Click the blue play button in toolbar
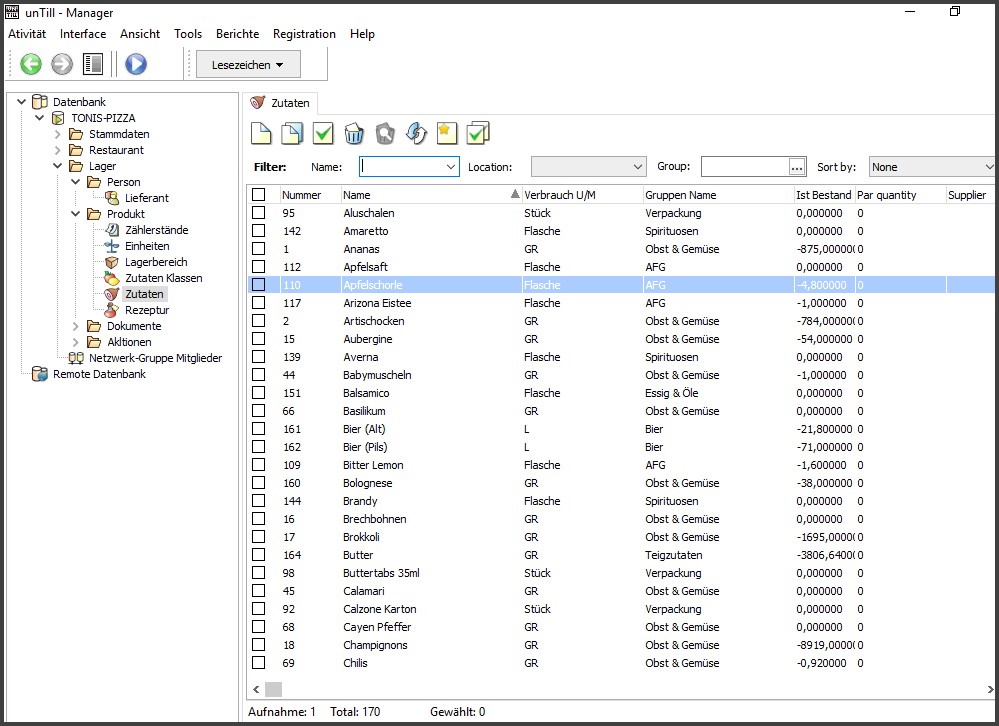Image resolution: width=999 pixels, height=726 pixels. click(136, 64)
